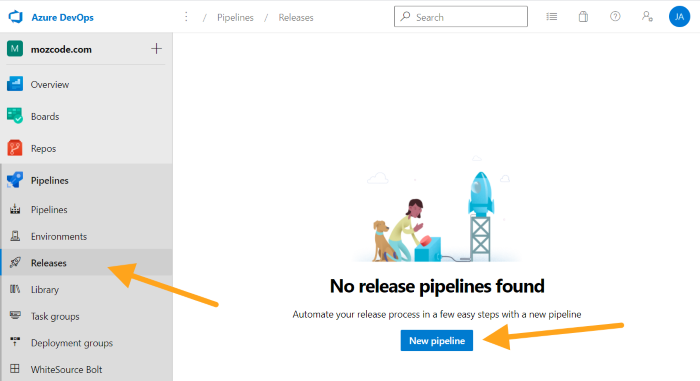Click the Repos hub icon

(15, 148)
